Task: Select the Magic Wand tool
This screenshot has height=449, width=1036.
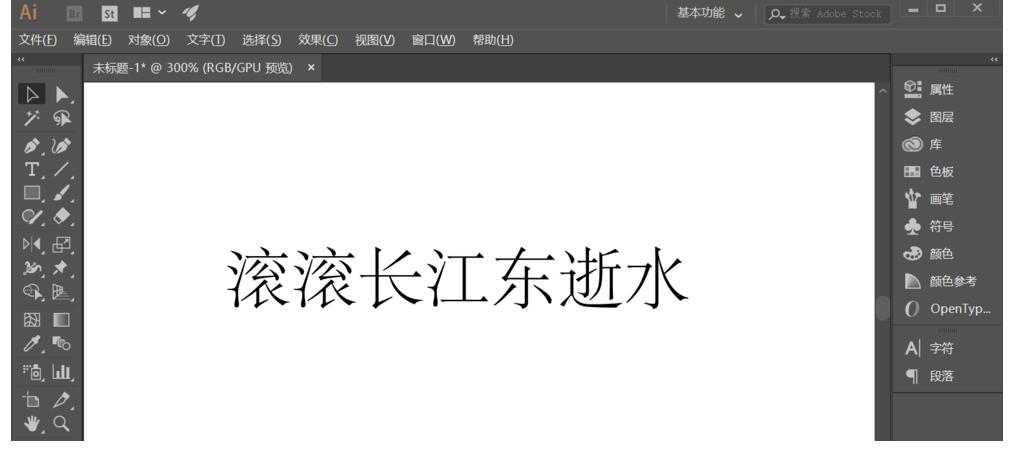Action: [x=32, y=119]
